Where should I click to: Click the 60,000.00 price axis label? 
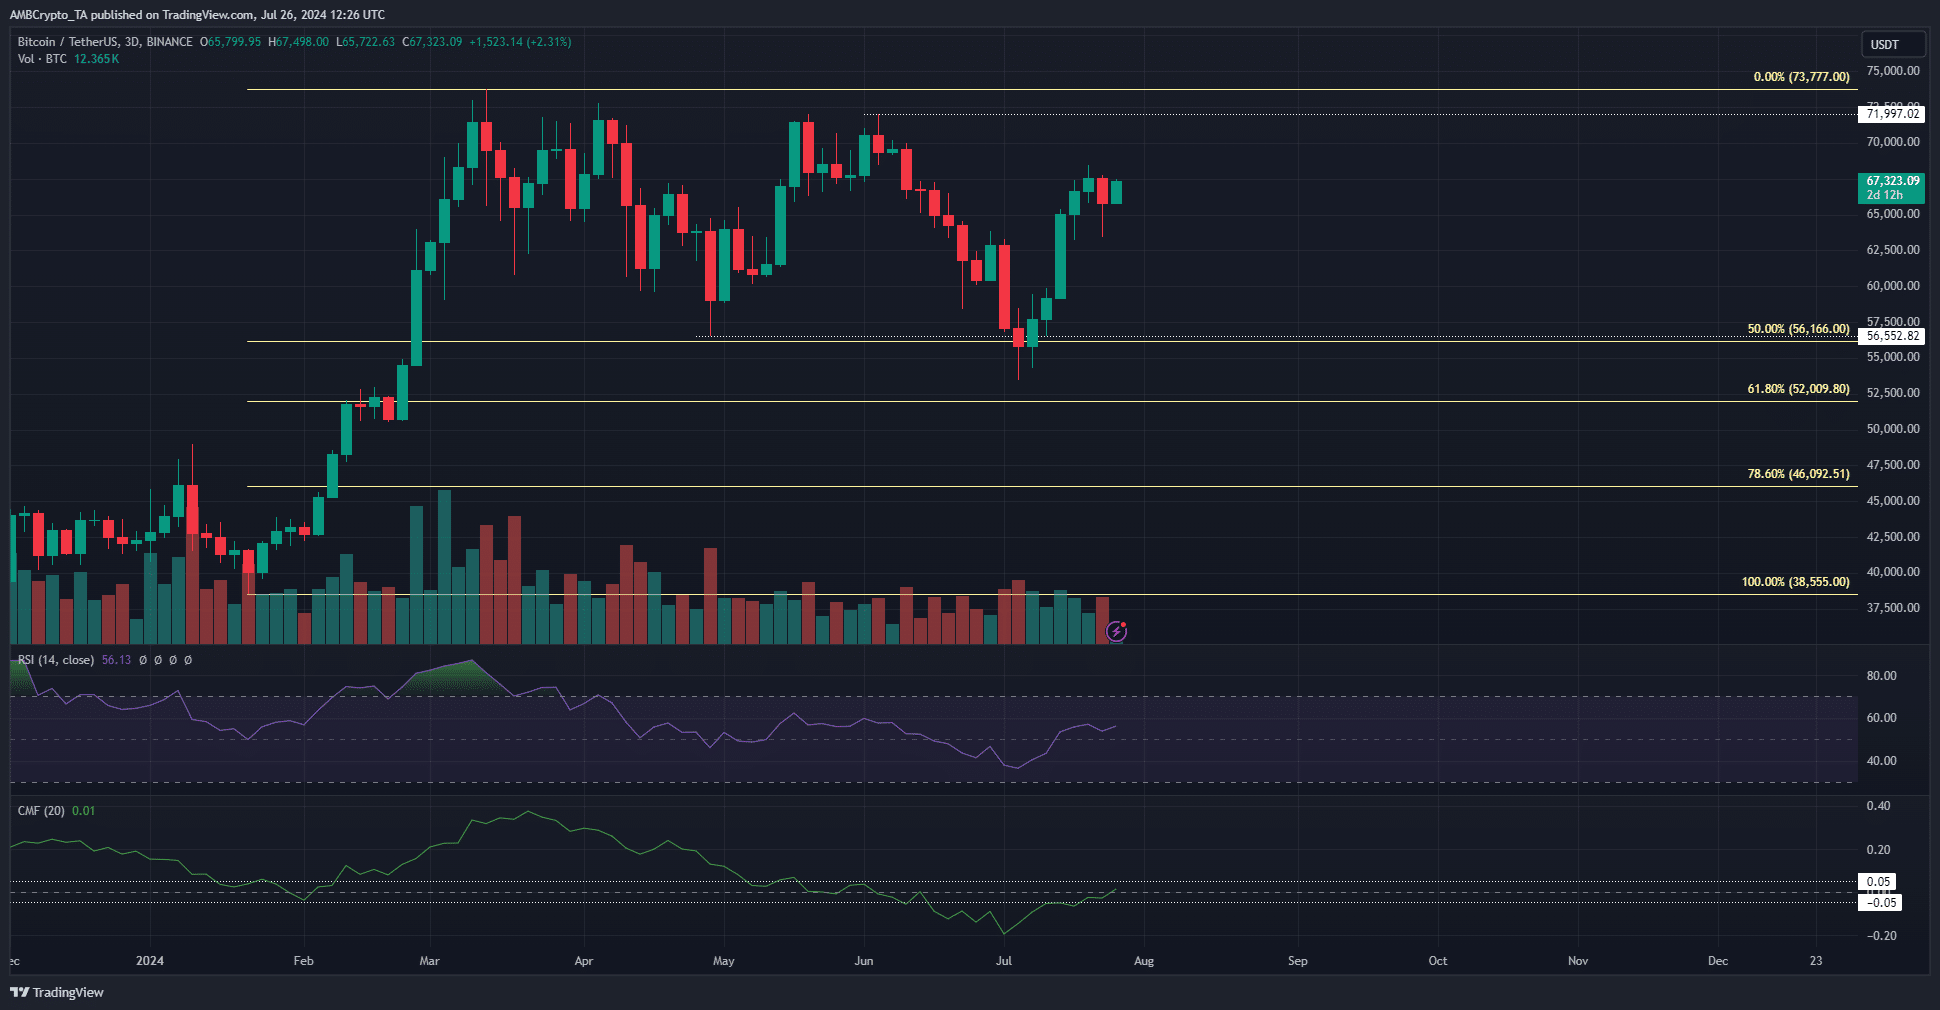pyautogui.click(x=1893, y=286)
